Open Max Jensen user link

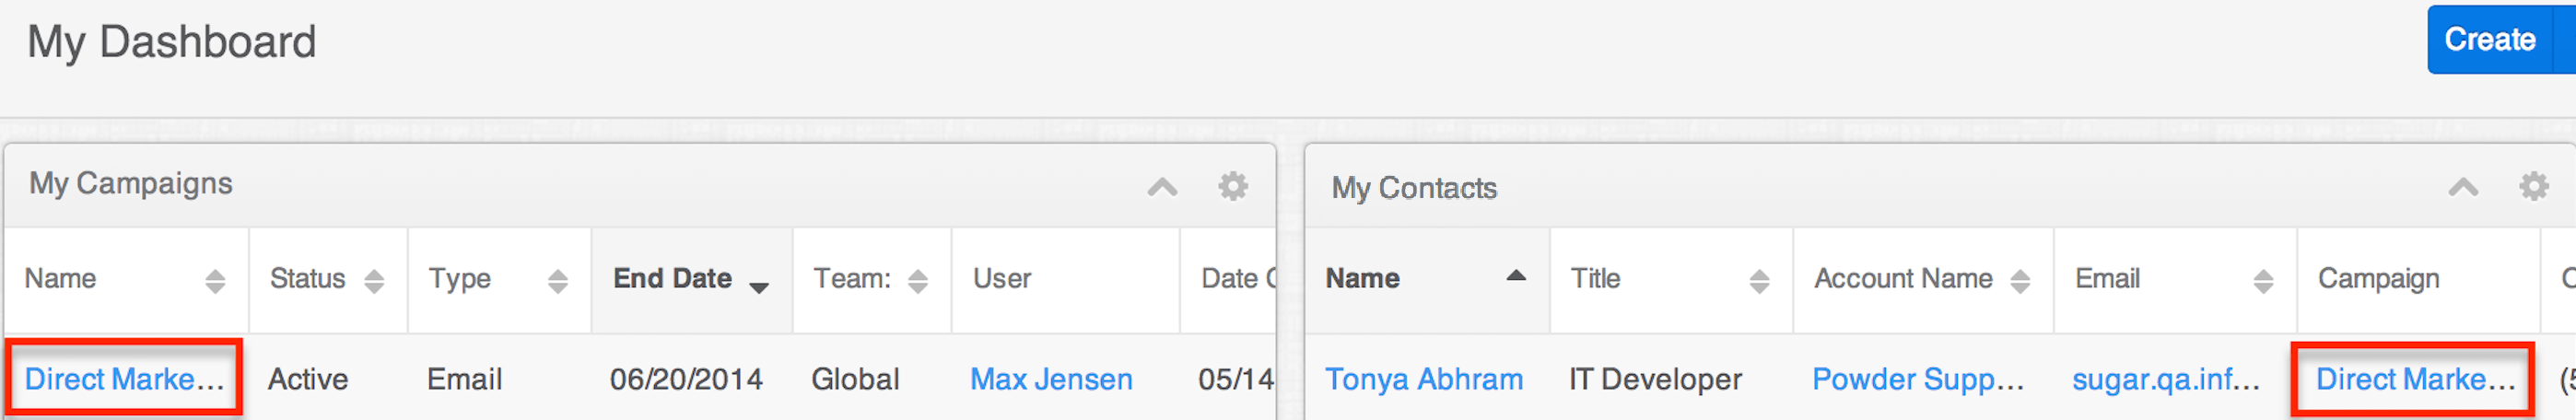point(1051,379)
